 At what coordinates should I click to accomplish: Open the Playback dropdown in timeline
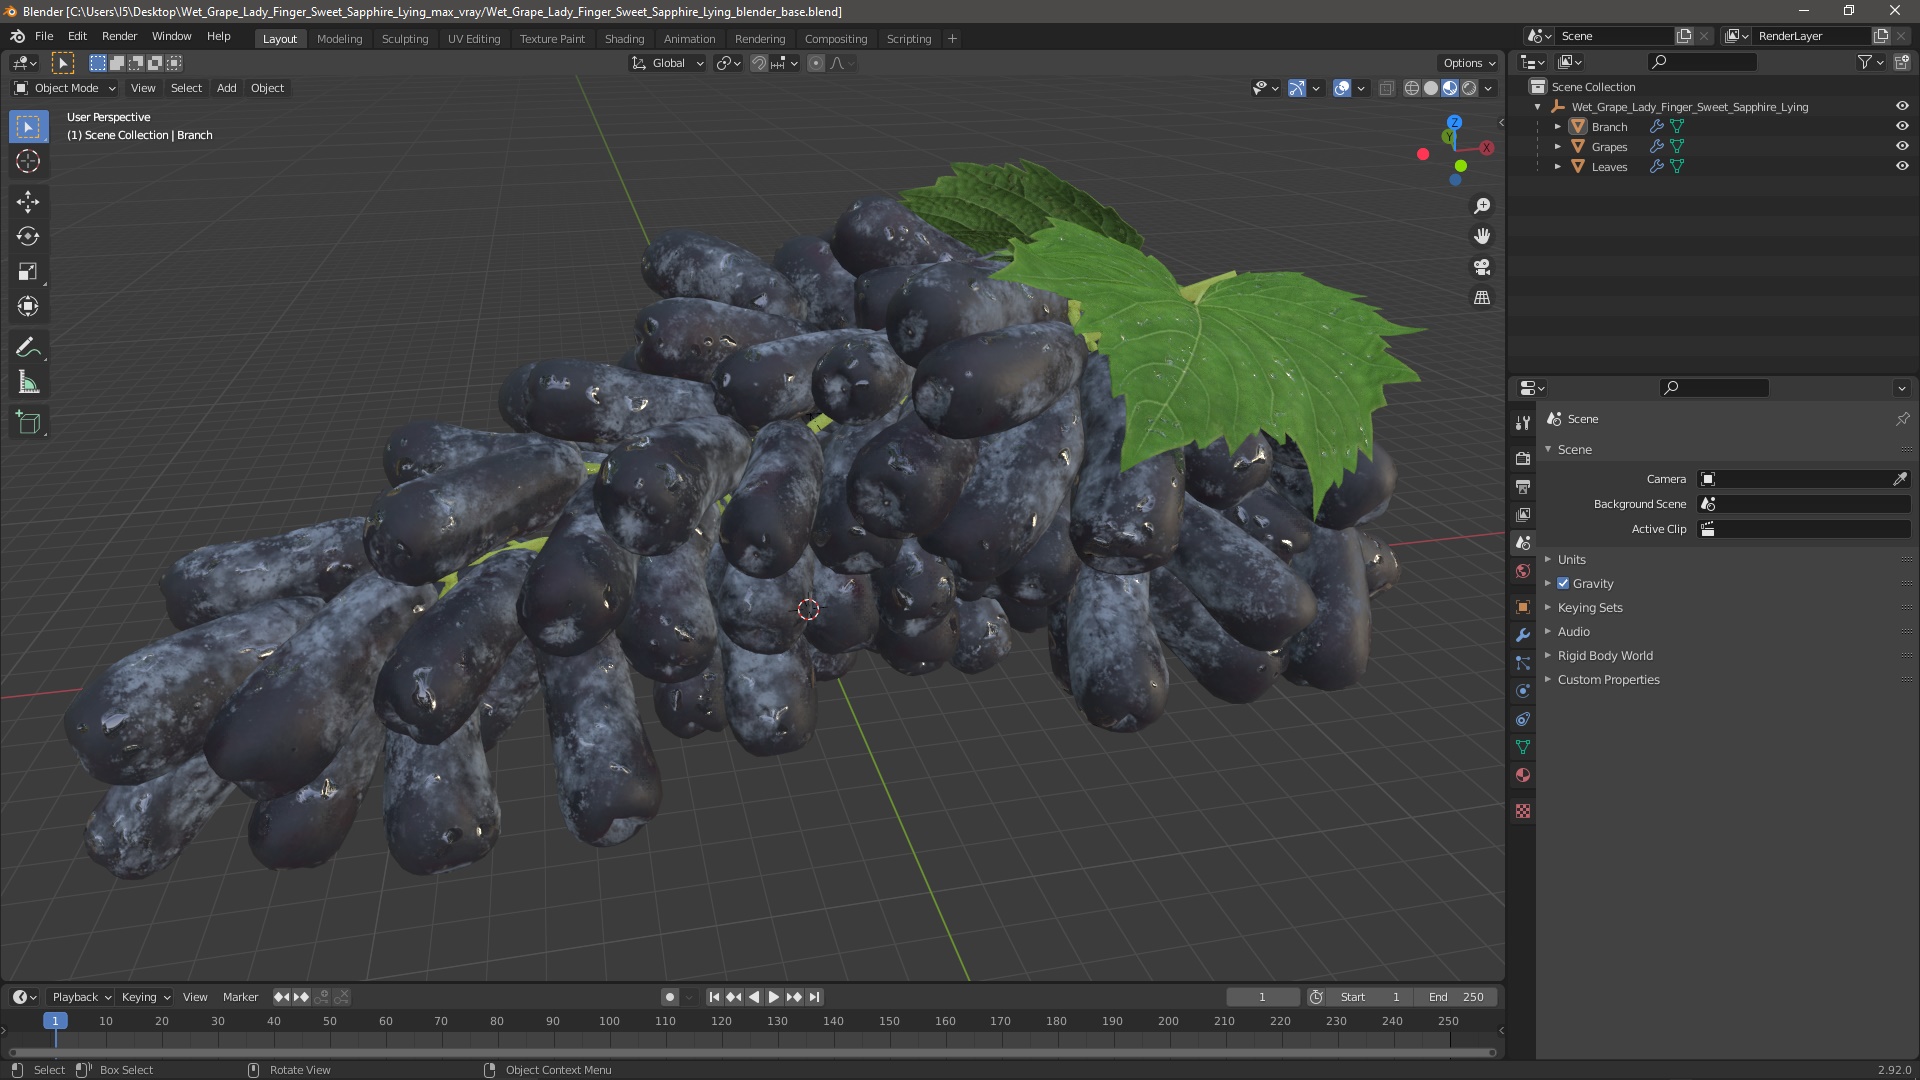pos(80,997)
